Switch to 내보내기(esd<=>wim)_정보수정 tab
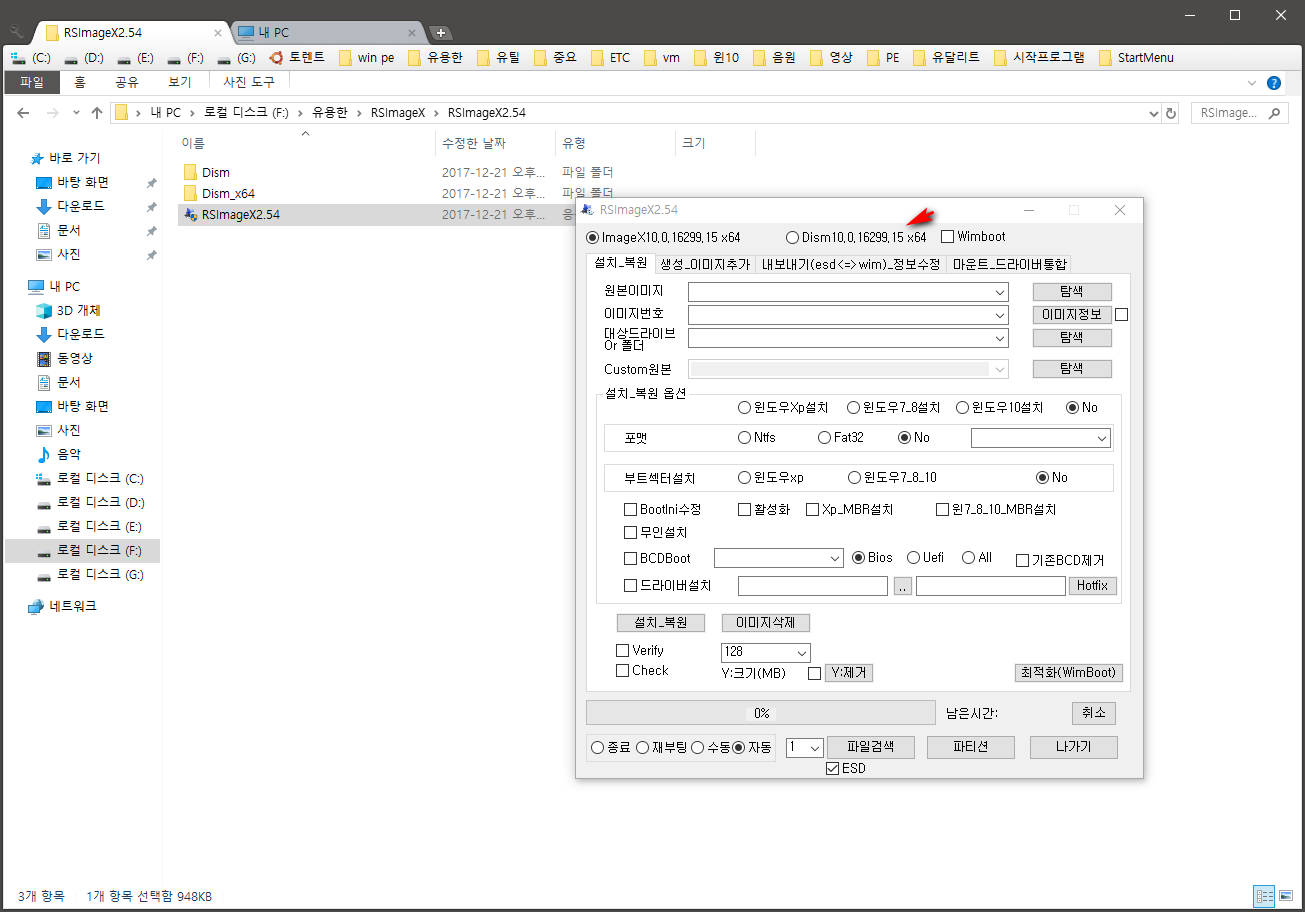1305x912 pixels. pyautogui.click(x=850, y=264)
